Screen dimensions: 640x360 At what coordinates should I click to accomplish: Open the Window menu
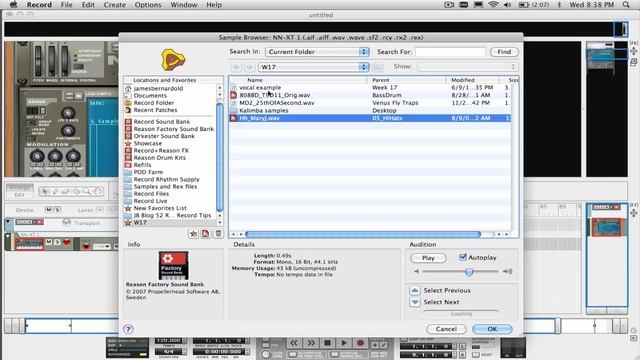184,5
